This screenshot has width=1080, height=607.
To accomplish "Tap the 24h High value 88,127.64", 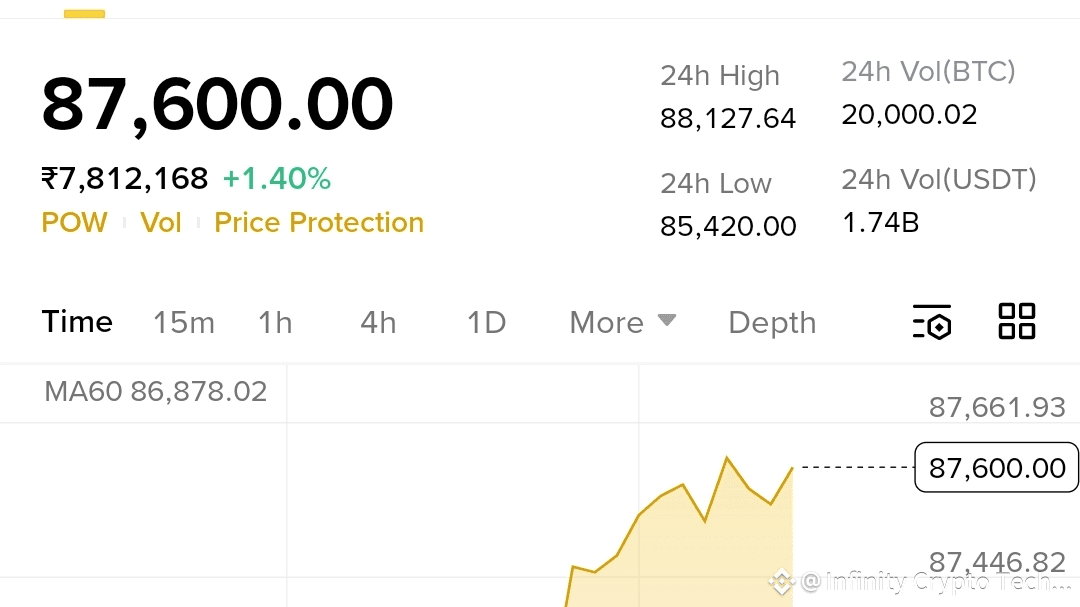I will (x=728, y=119).
